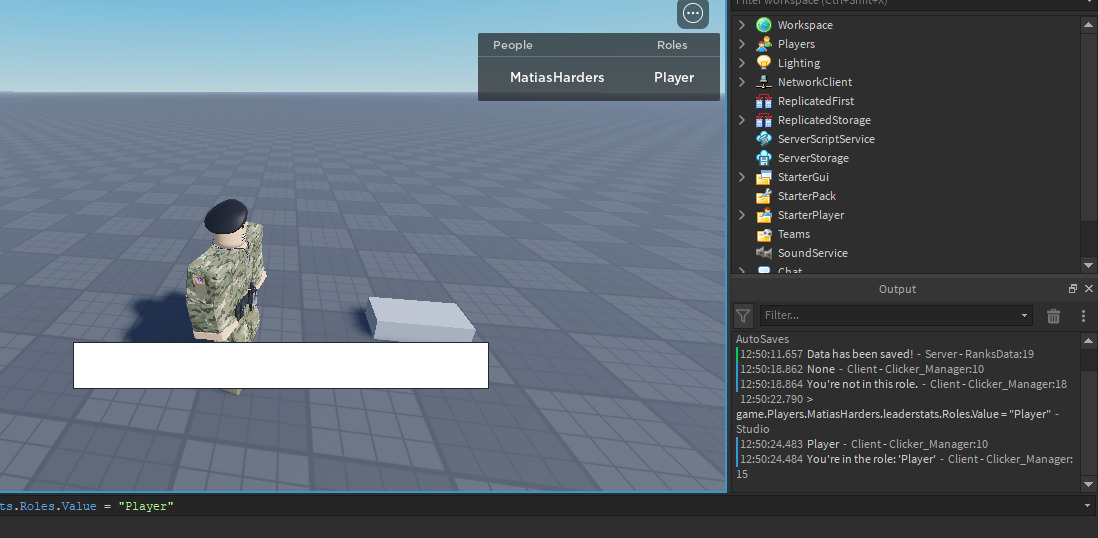Click the People leaderboard header
Viewport: 1098px width, 538px height.
pyautogui.click(x=513, y=45)
